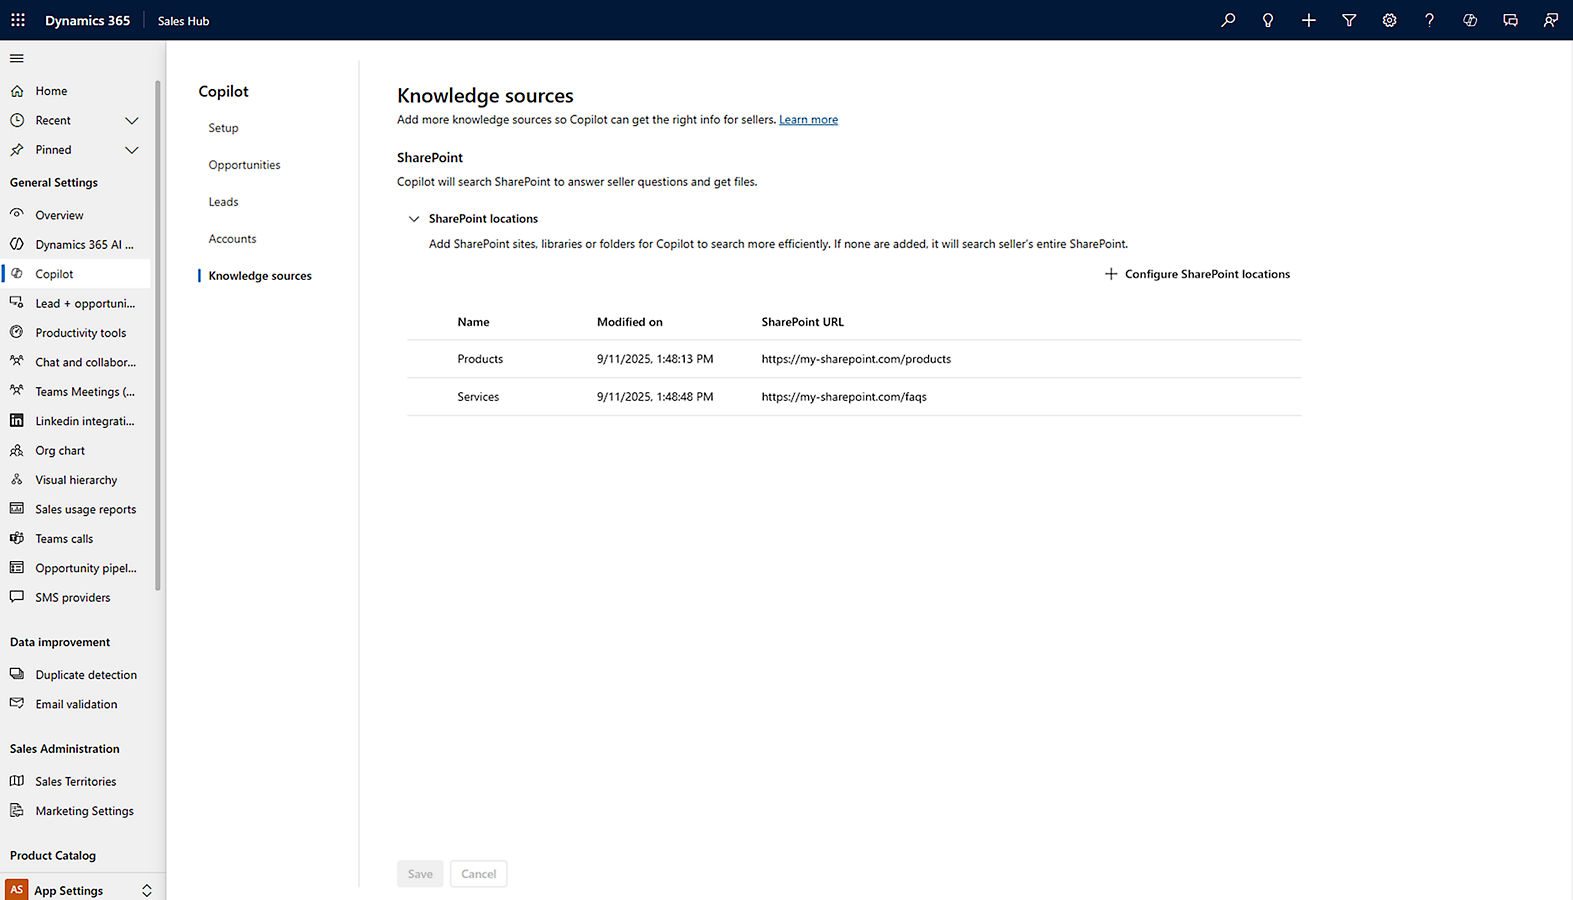Expand the Recent list chevron
This screenshot has width=1573, height=900.
131,120
